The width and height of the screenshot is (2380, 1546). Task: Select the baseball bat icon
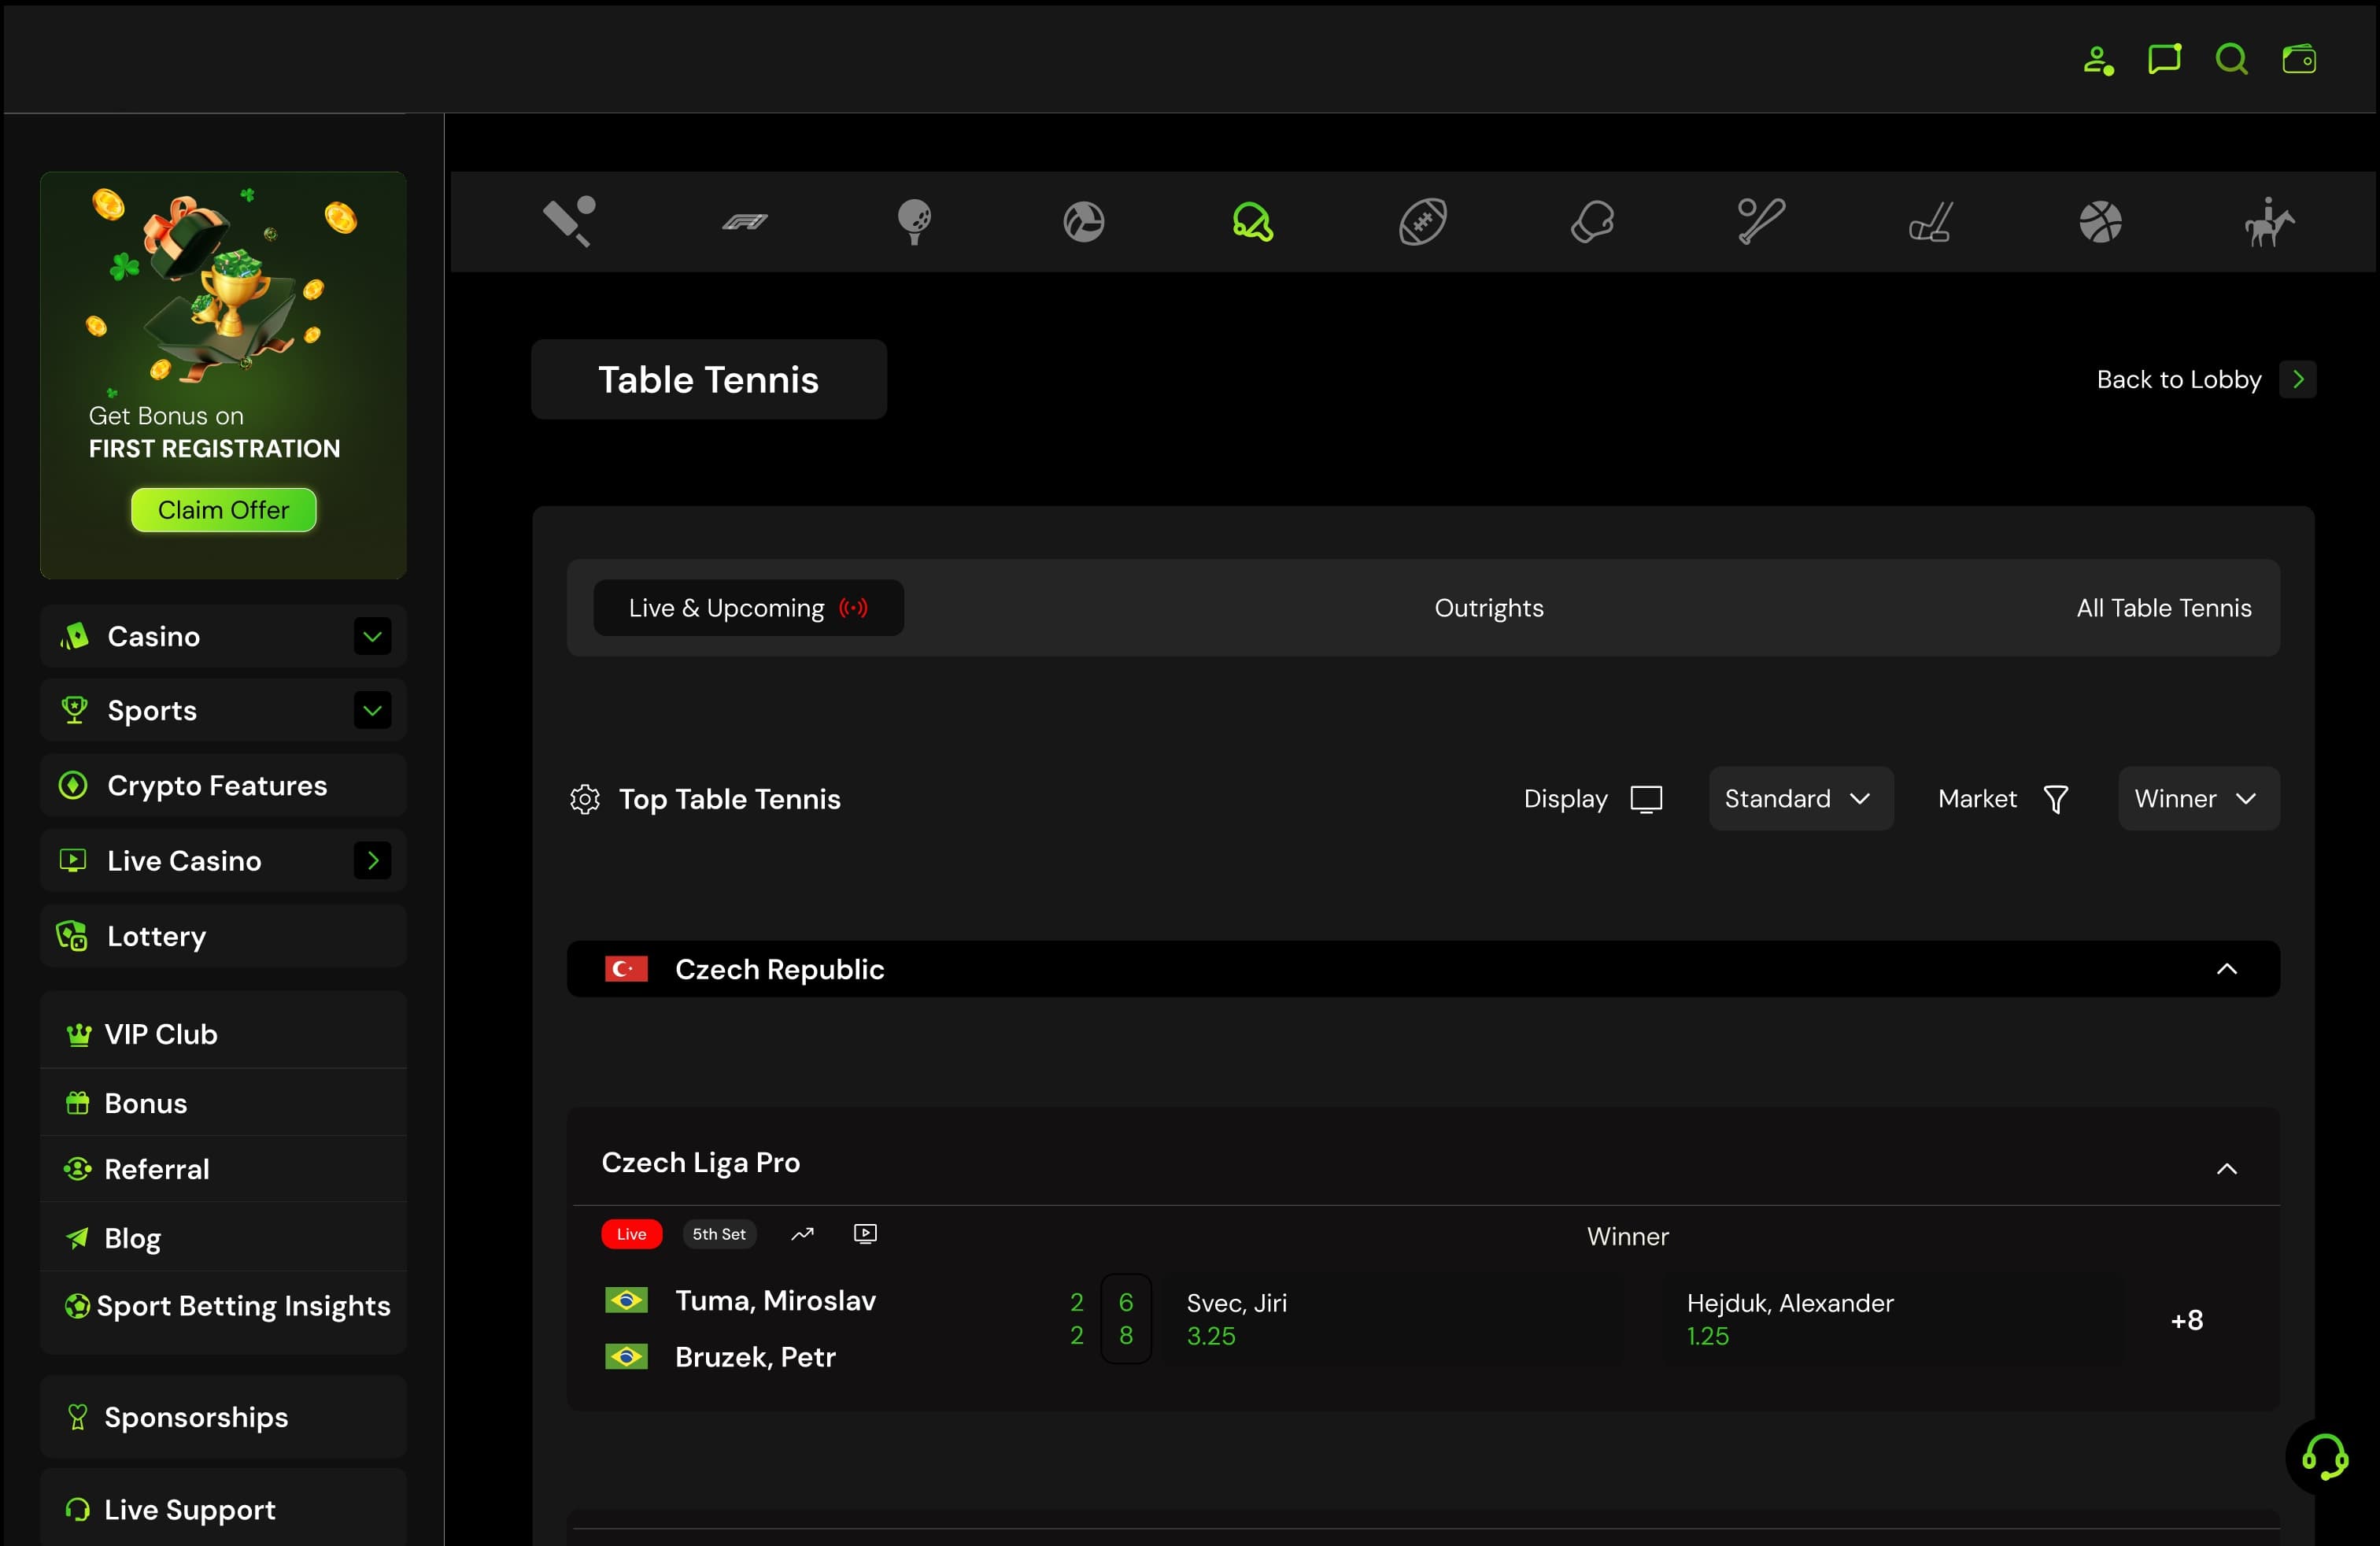pyautogui.click(x=1761, y=221)
